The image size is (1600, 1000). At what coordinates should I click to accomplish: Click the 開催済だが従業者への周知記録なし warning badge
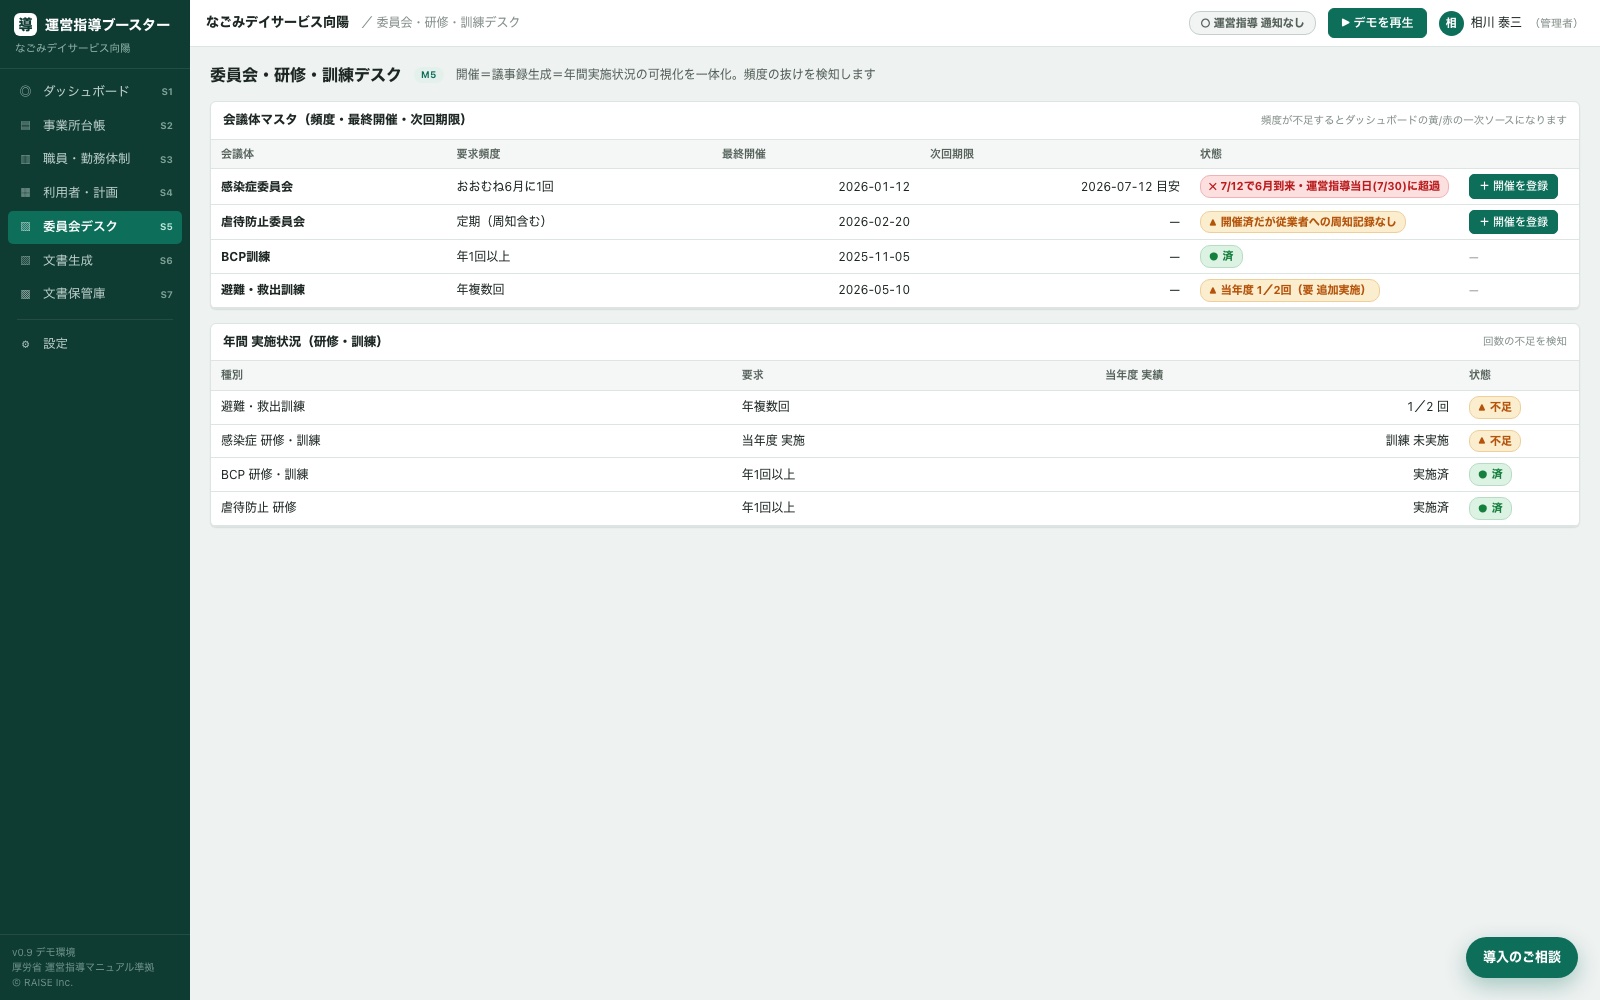coord(1302,222)
